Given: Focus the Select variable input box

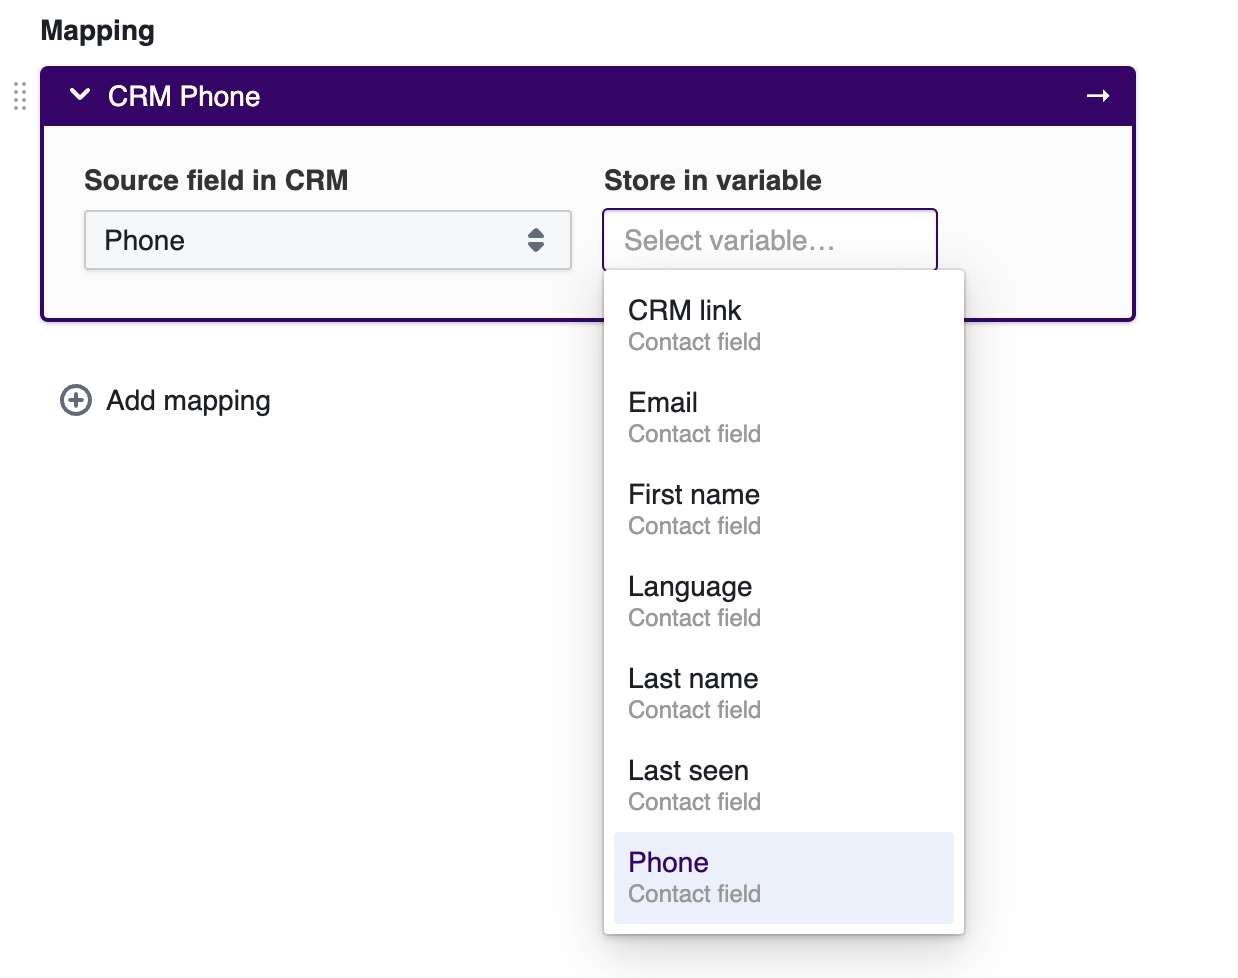Looking at the screenshot, I should click(x=768, y=240).
